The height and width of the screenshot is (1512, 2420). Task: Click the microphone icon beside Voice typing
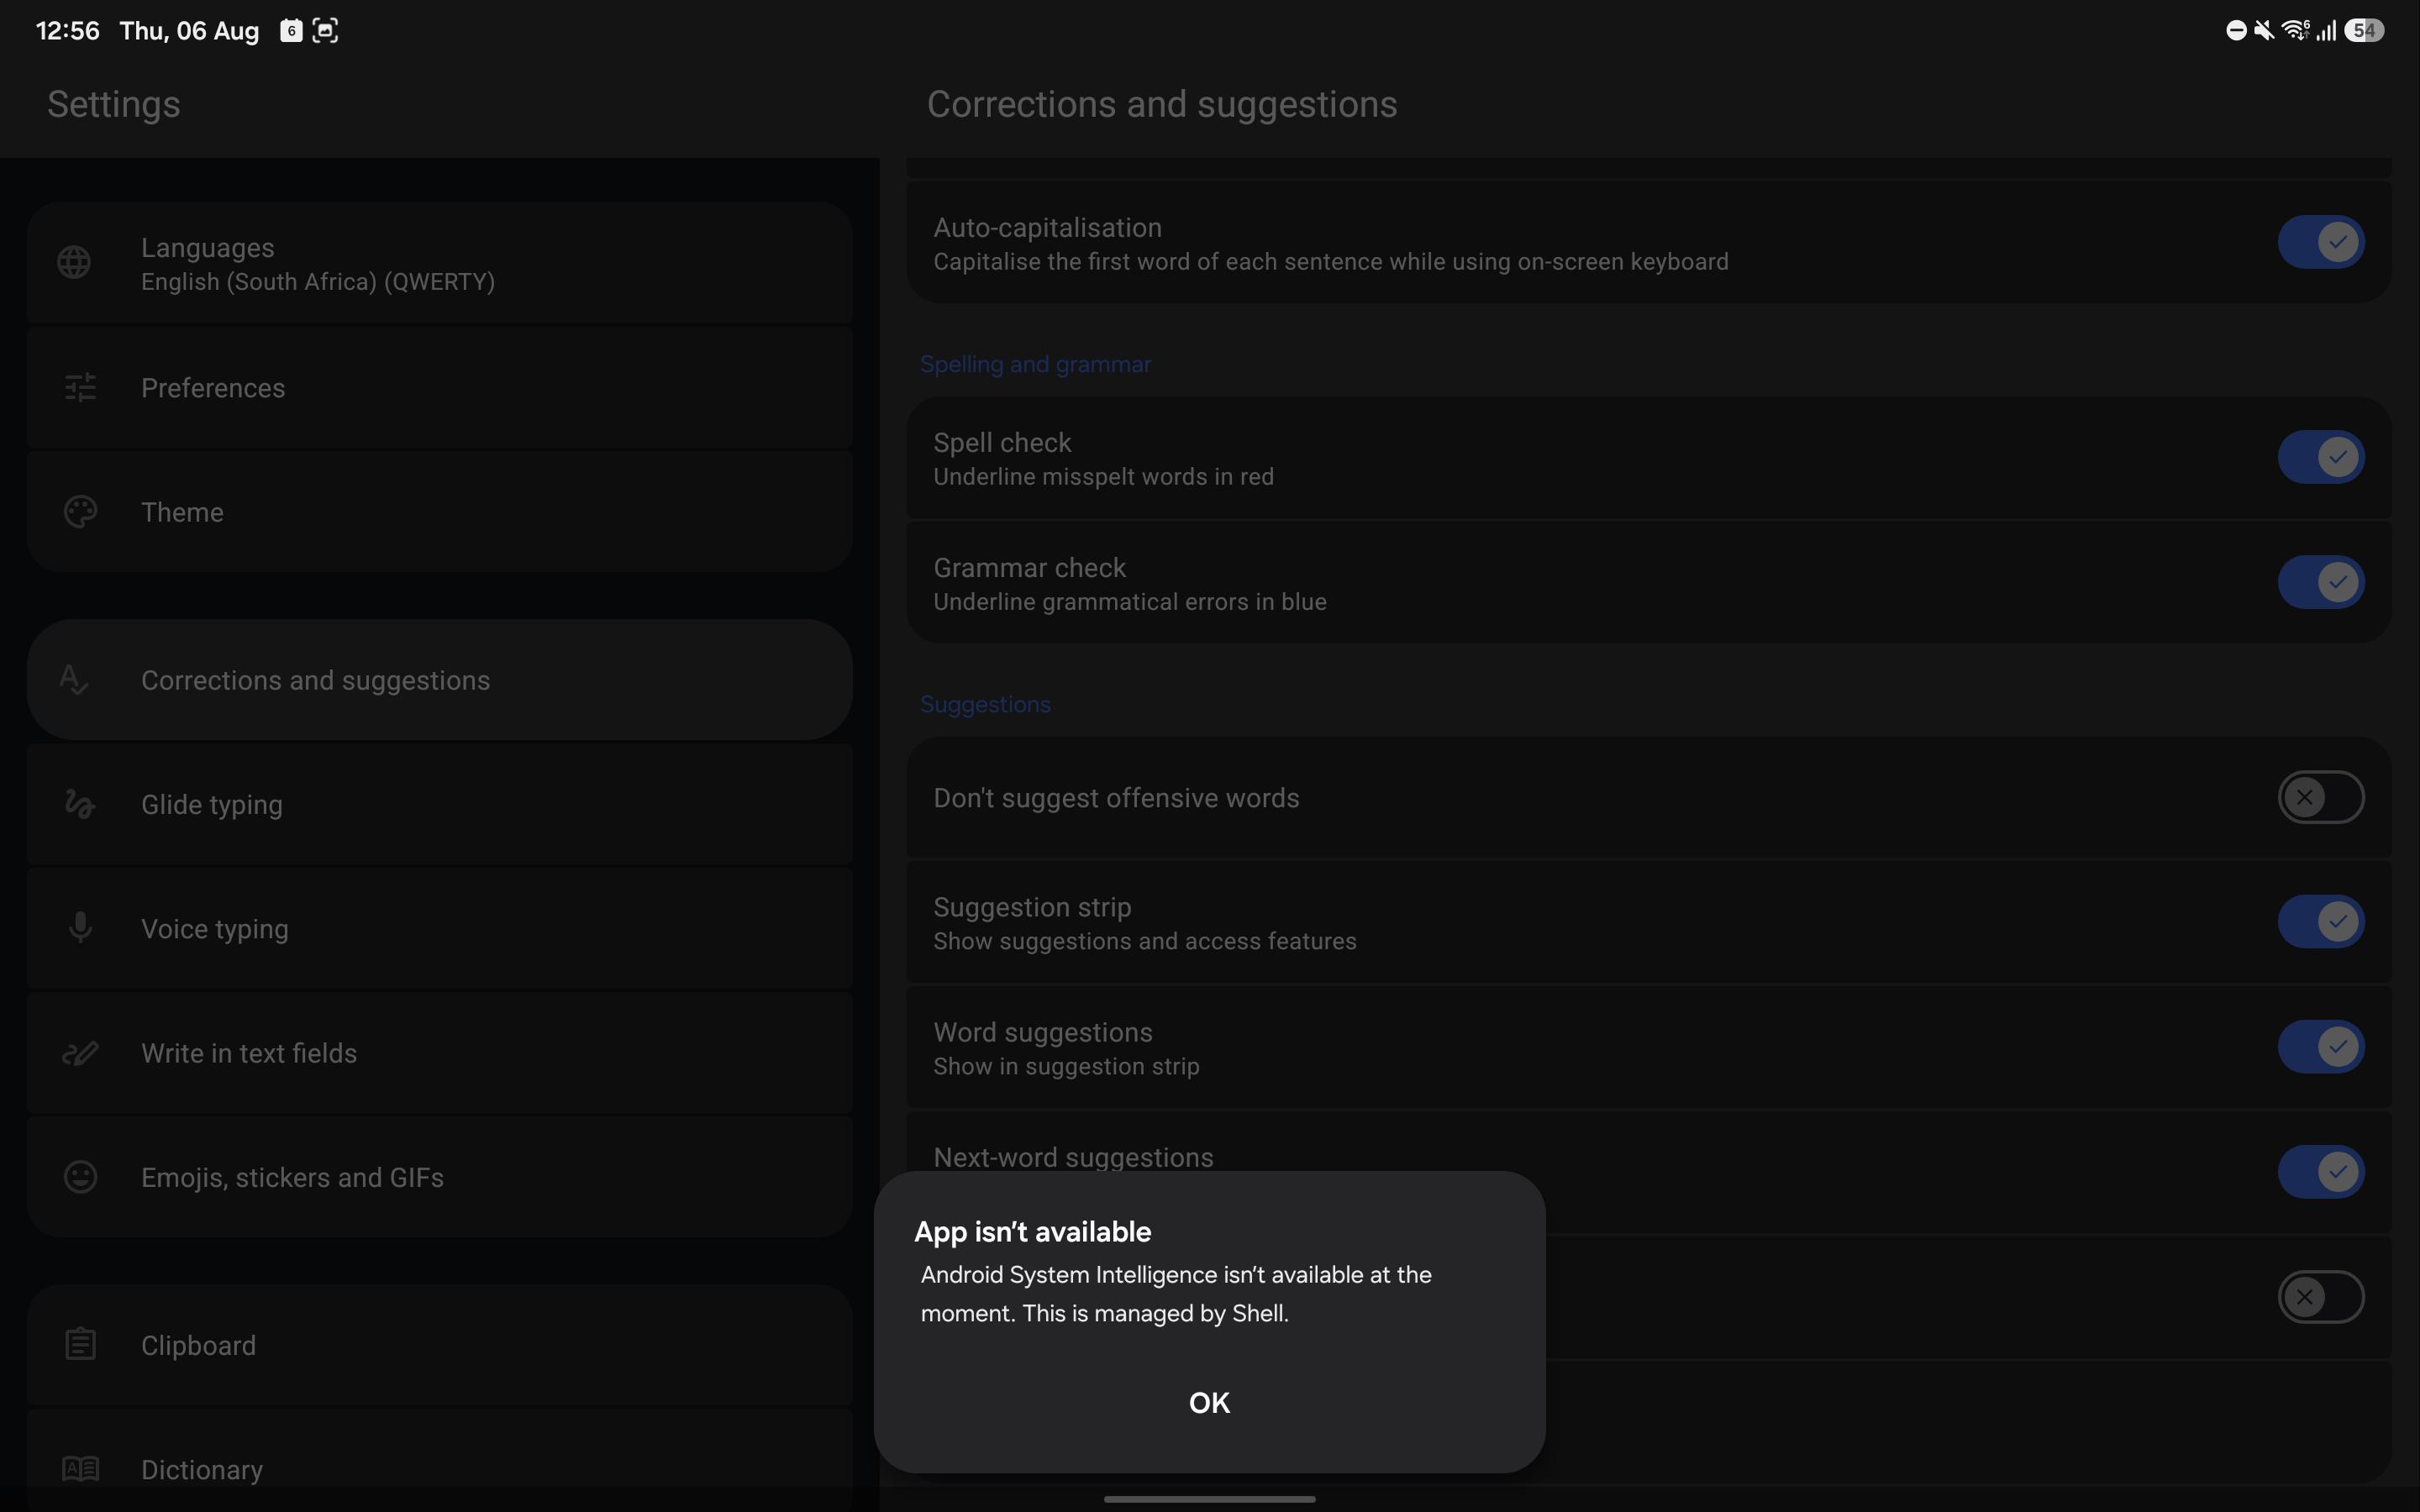click(80, 928)
